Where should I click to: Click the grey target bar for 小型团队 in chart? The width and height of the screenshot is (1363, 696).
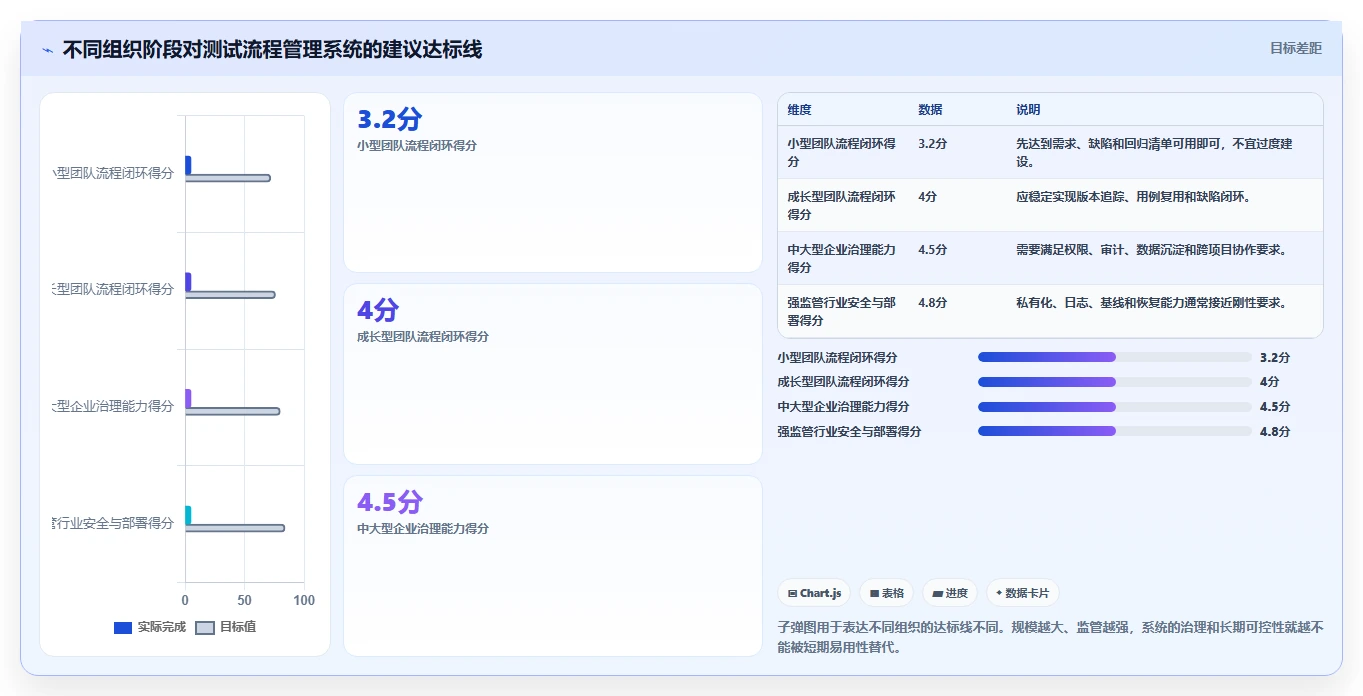pyautogui.click(x=228, y=178)
